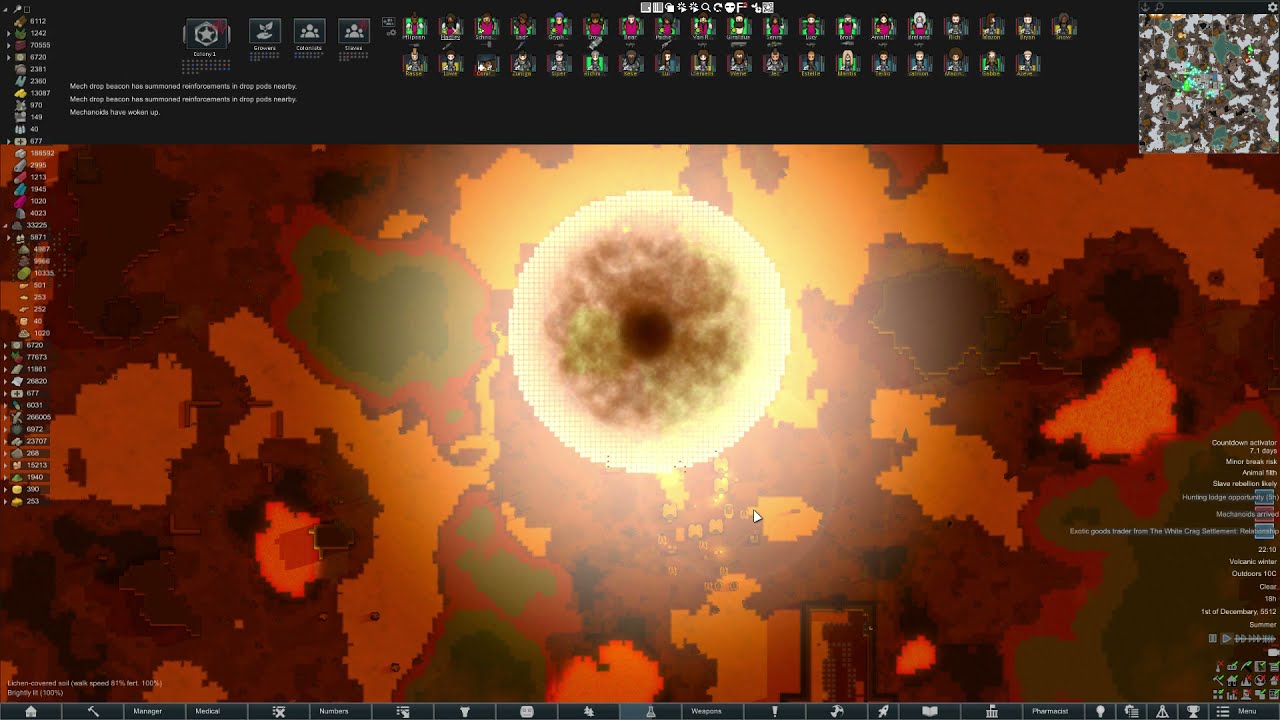Open the Minor break risk alert
Screen dimensions: 1280x720
1251,462
